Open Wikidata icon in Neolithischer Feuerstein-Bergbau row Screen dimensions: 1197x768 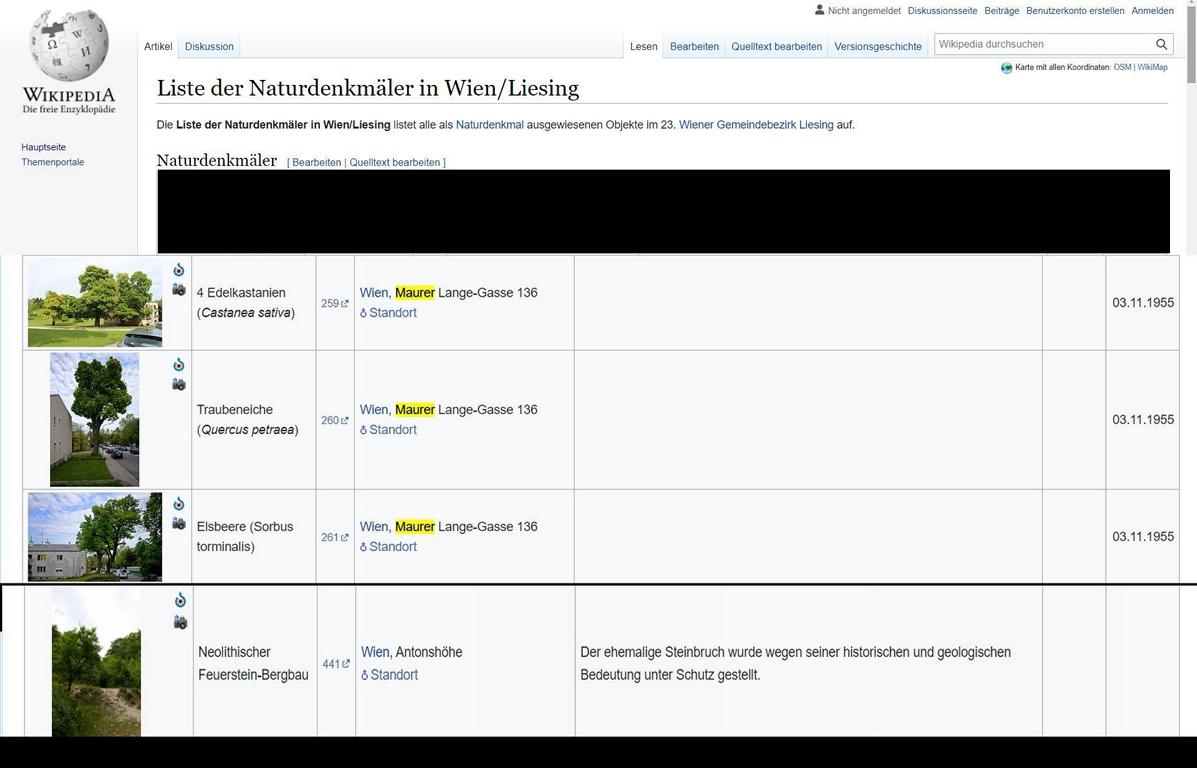[x=180, y=600]
